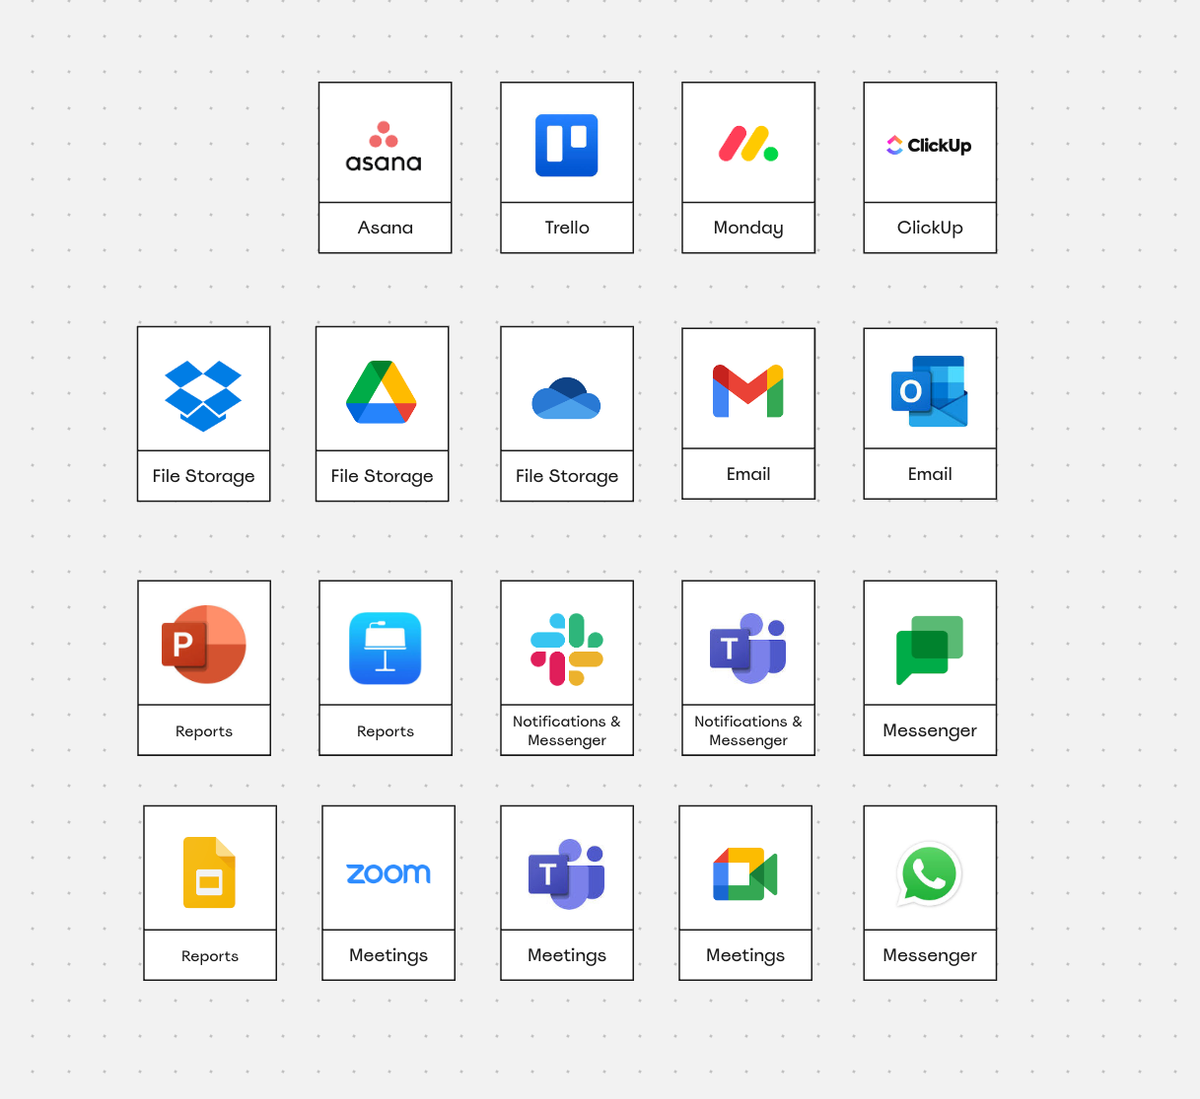Select Meetings label under Zoom

[388, 956]
